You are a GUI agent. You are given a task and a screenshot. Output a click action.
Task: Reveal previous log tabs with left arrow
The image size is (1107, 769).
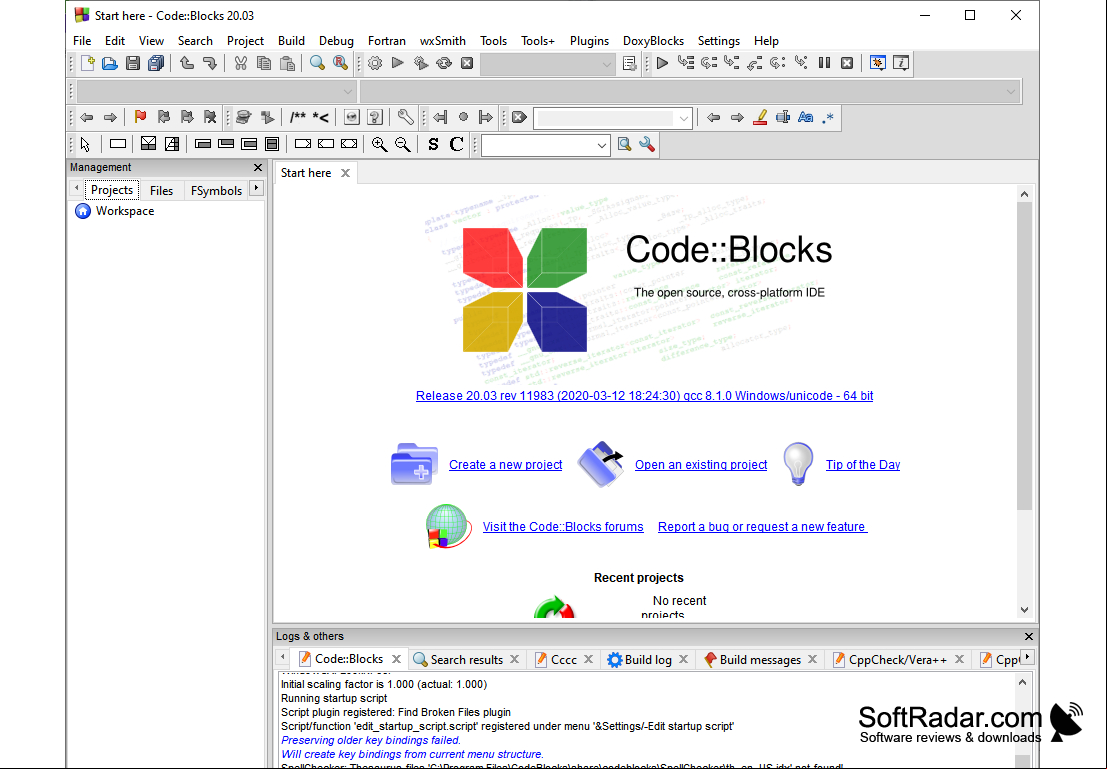283,657
